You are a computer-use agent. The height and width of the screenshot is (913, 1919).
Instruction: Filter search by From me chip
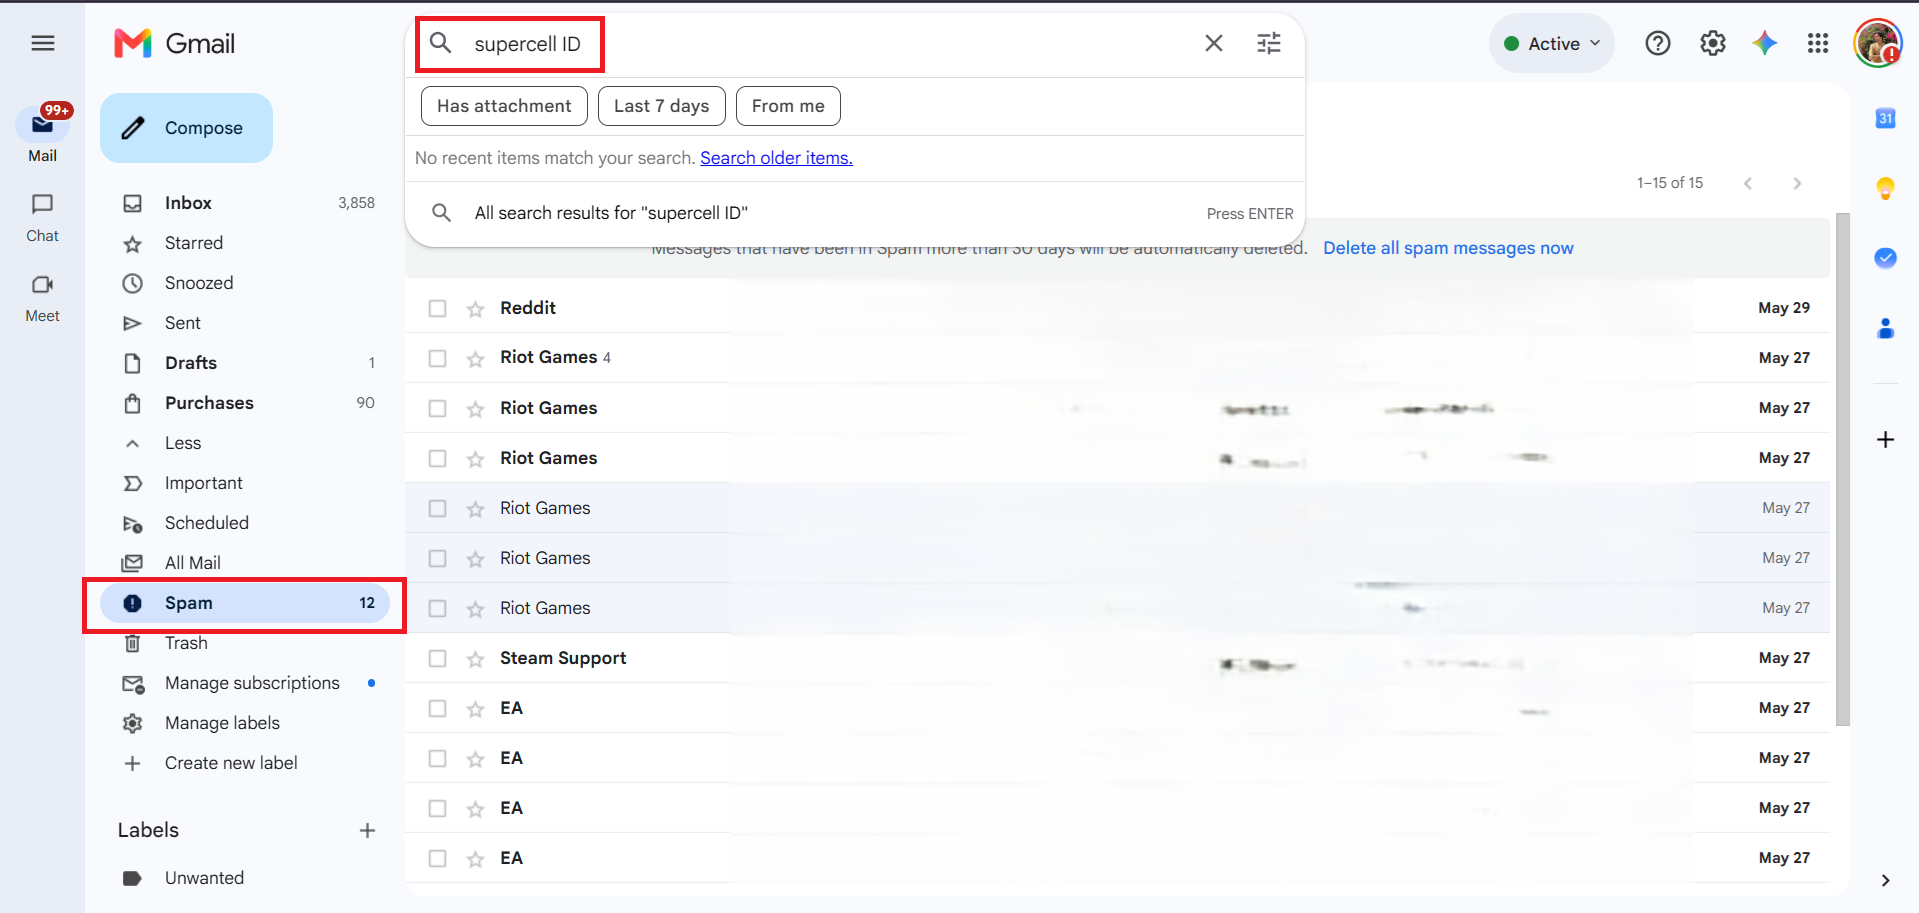point(788,106)
